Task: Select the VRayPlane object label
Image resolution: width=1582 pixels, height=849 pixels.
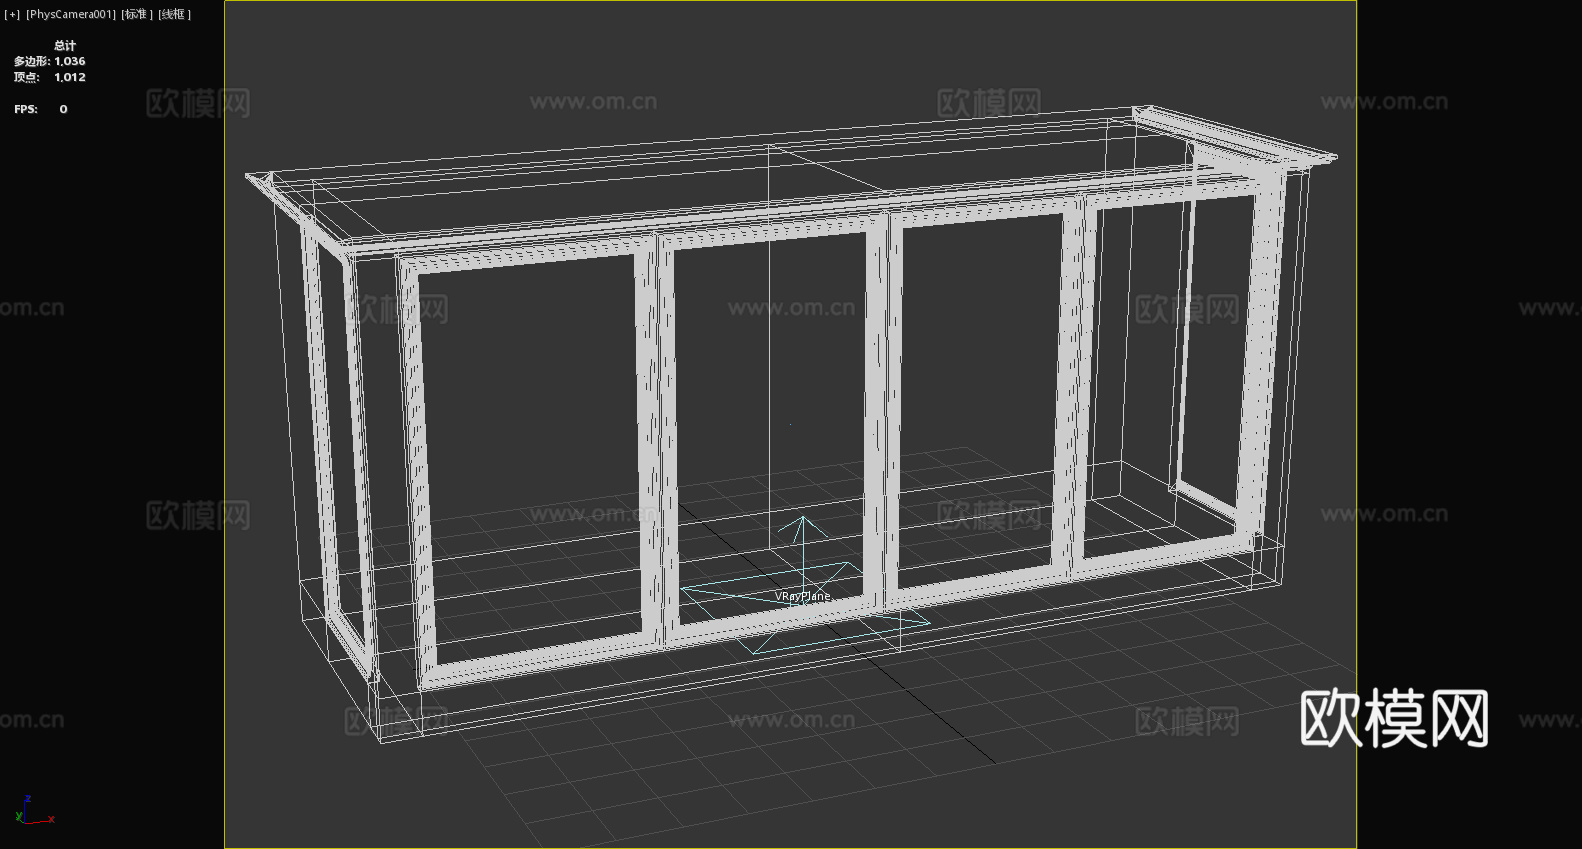Action: [803, 596]
